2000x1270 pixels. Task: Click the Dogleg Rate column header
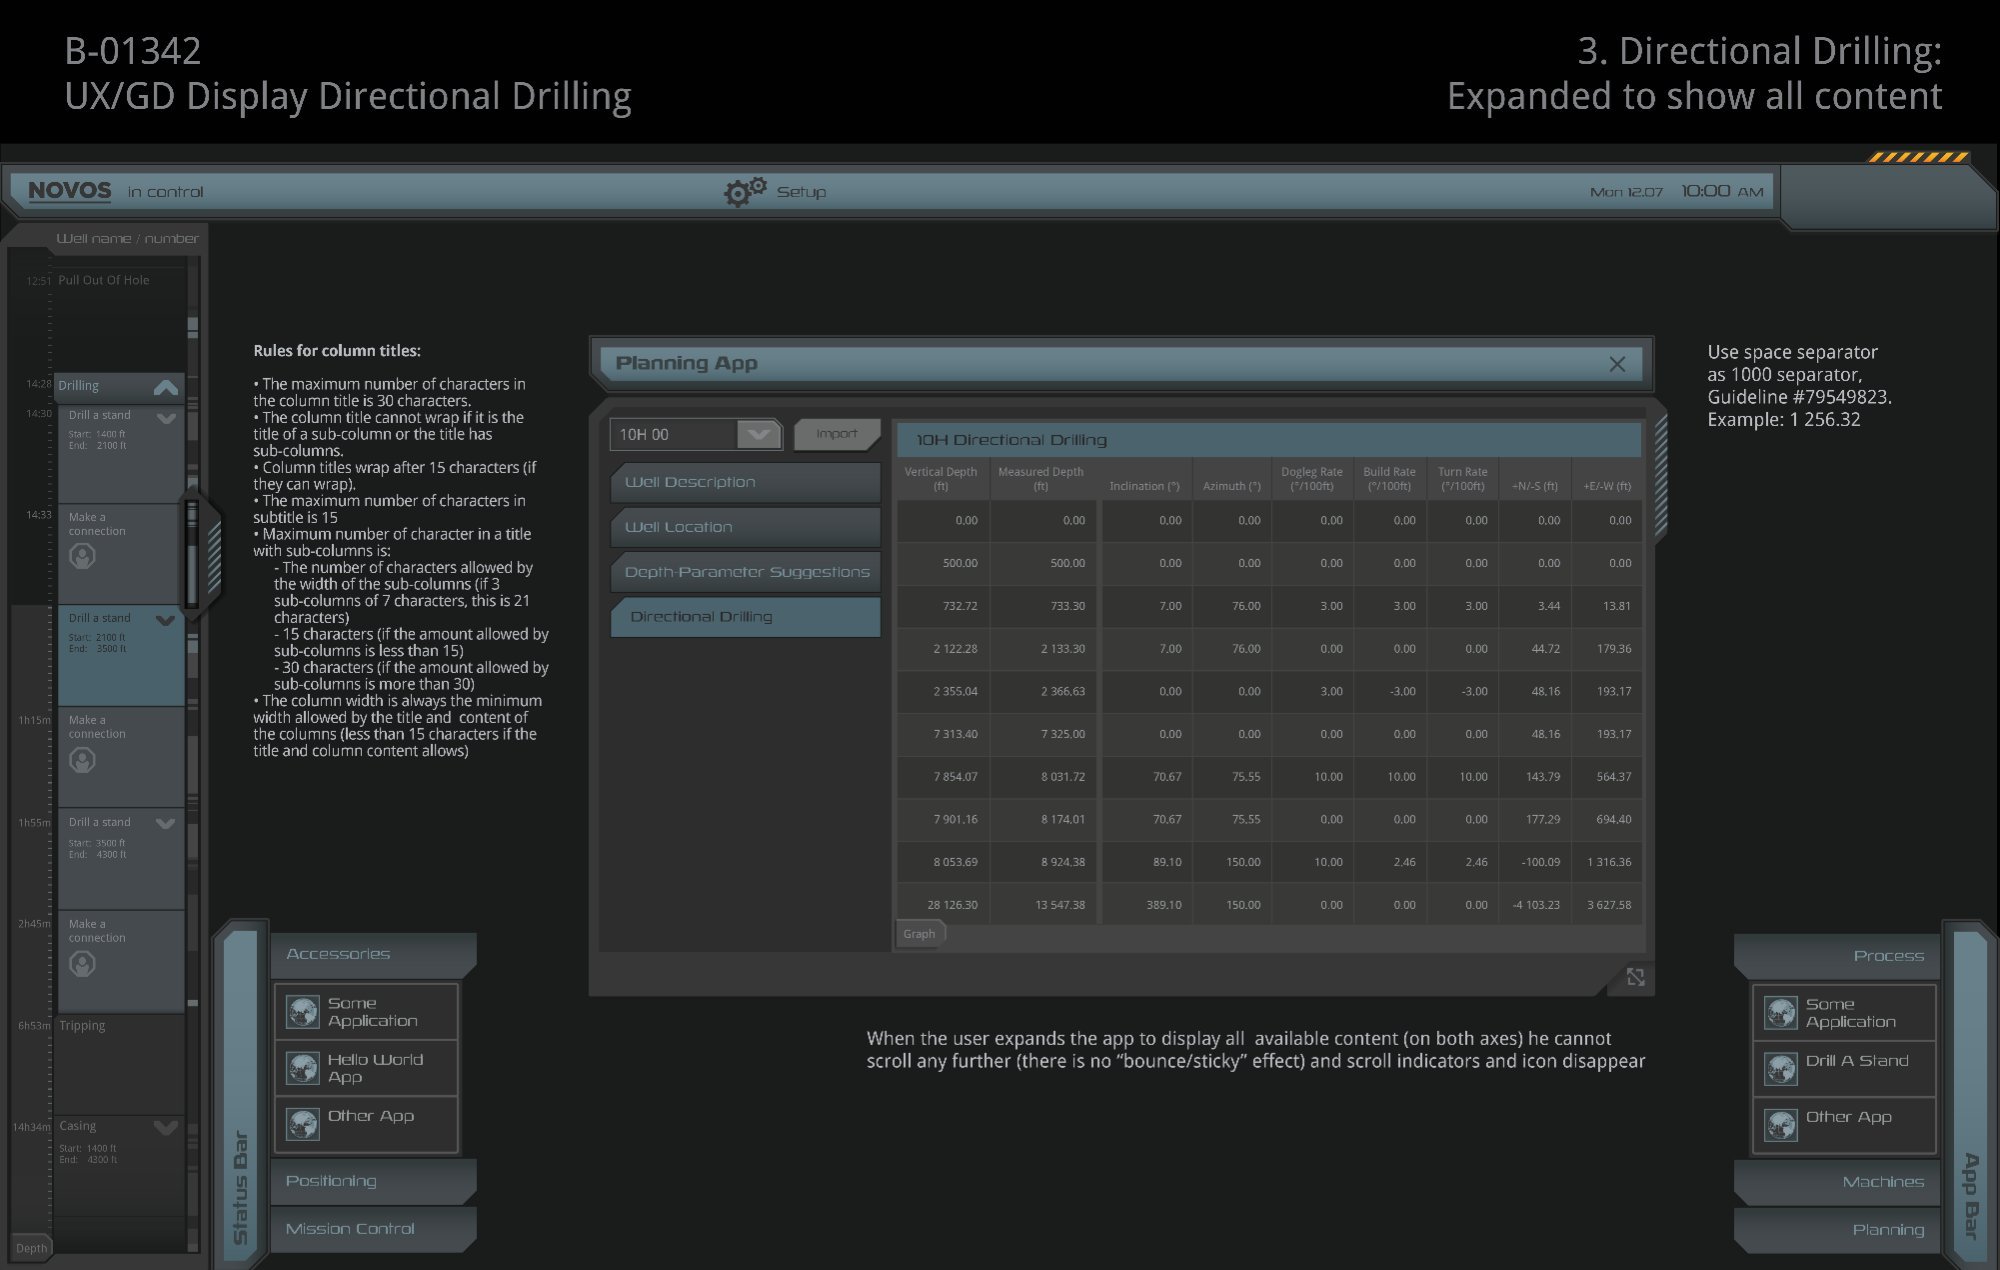point(1312,479)
